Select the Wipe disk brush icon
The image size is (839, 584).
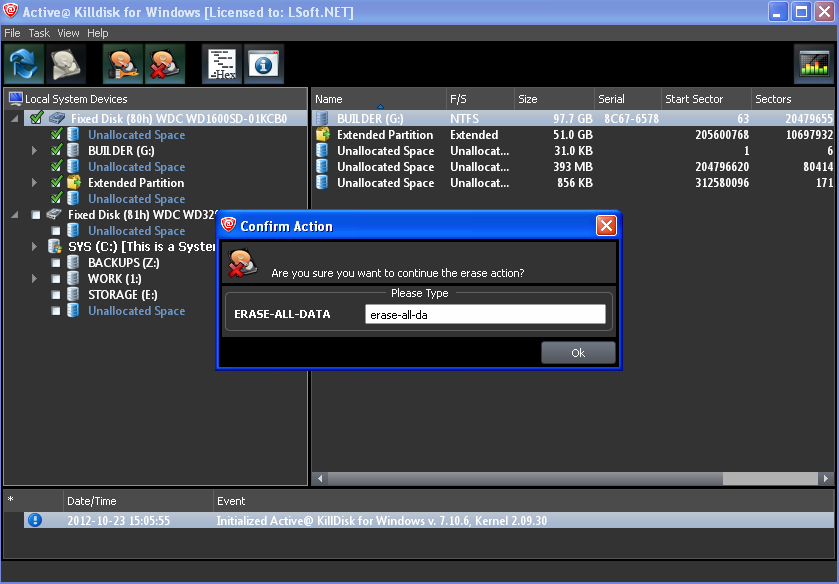coord(122,64)
